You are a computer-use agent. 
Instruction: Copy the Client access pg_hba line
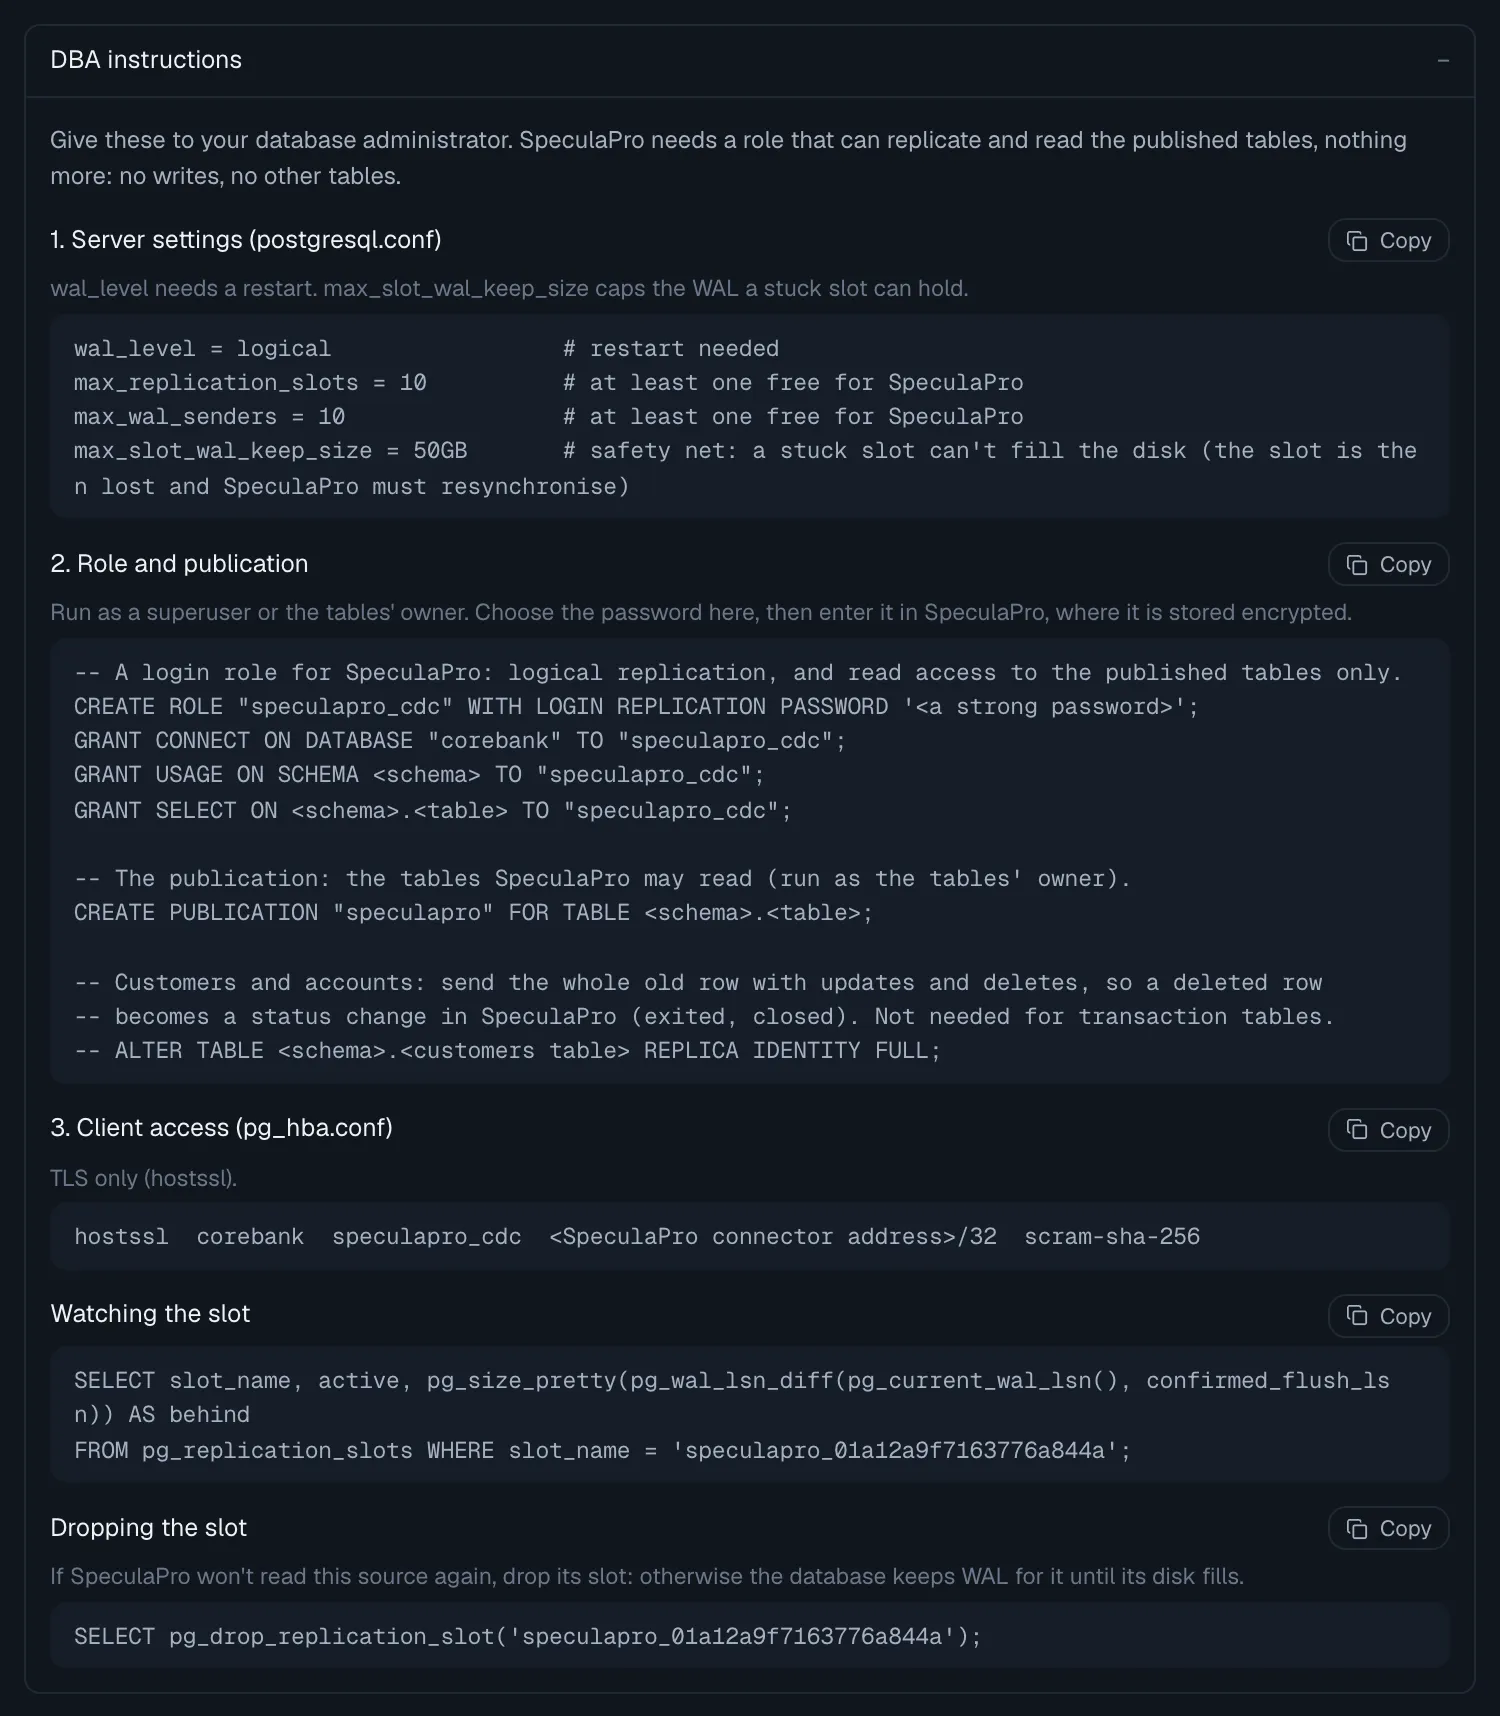[x=1388, y=1130]
